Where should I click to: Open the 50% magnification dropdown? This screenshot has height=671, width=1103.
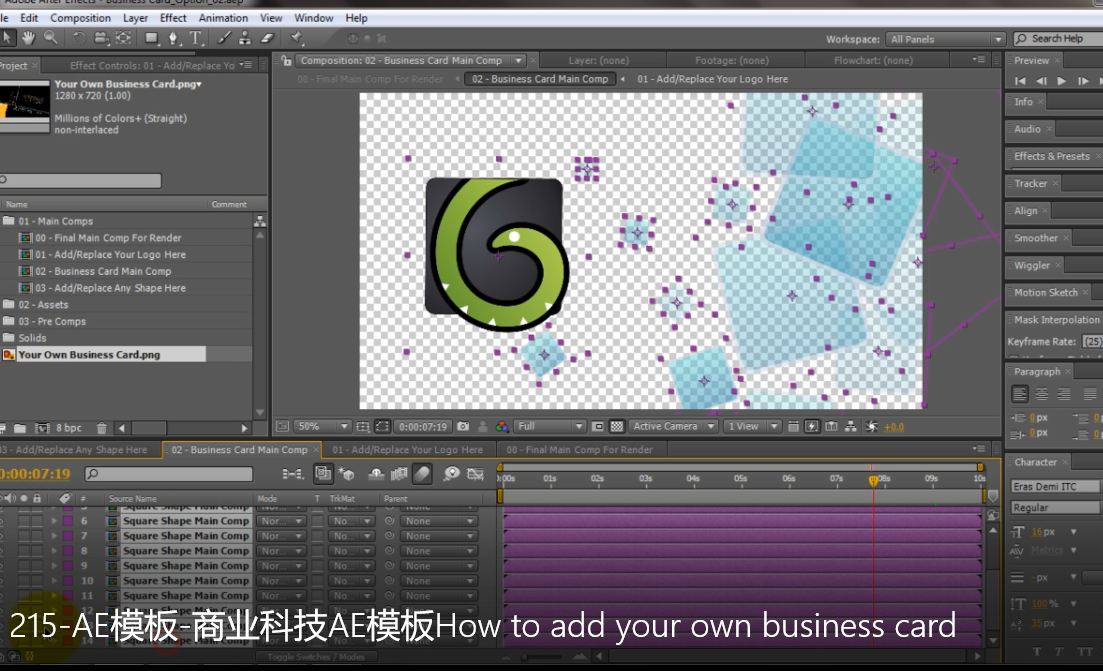[x=322, y=426]
